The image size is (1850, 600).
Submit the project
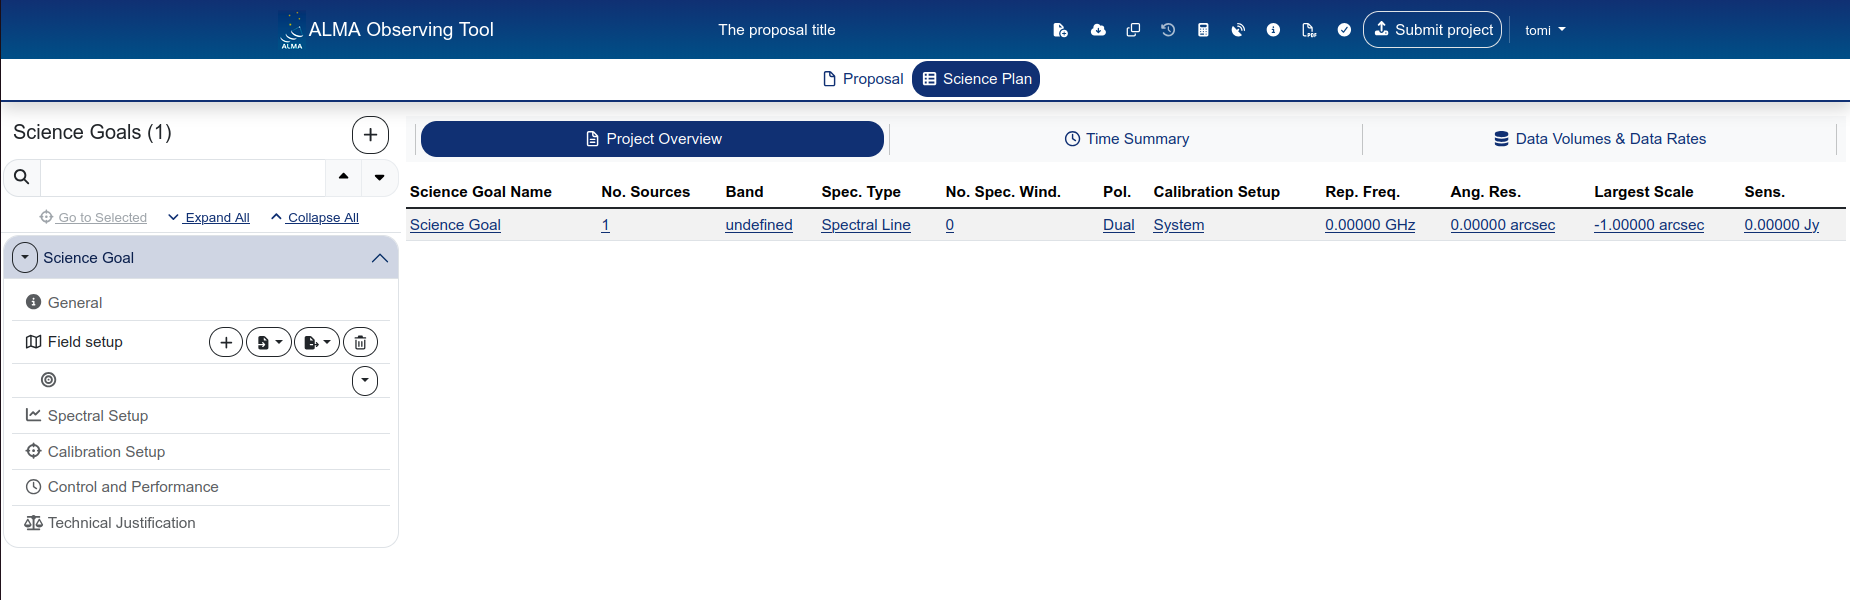1432,30
